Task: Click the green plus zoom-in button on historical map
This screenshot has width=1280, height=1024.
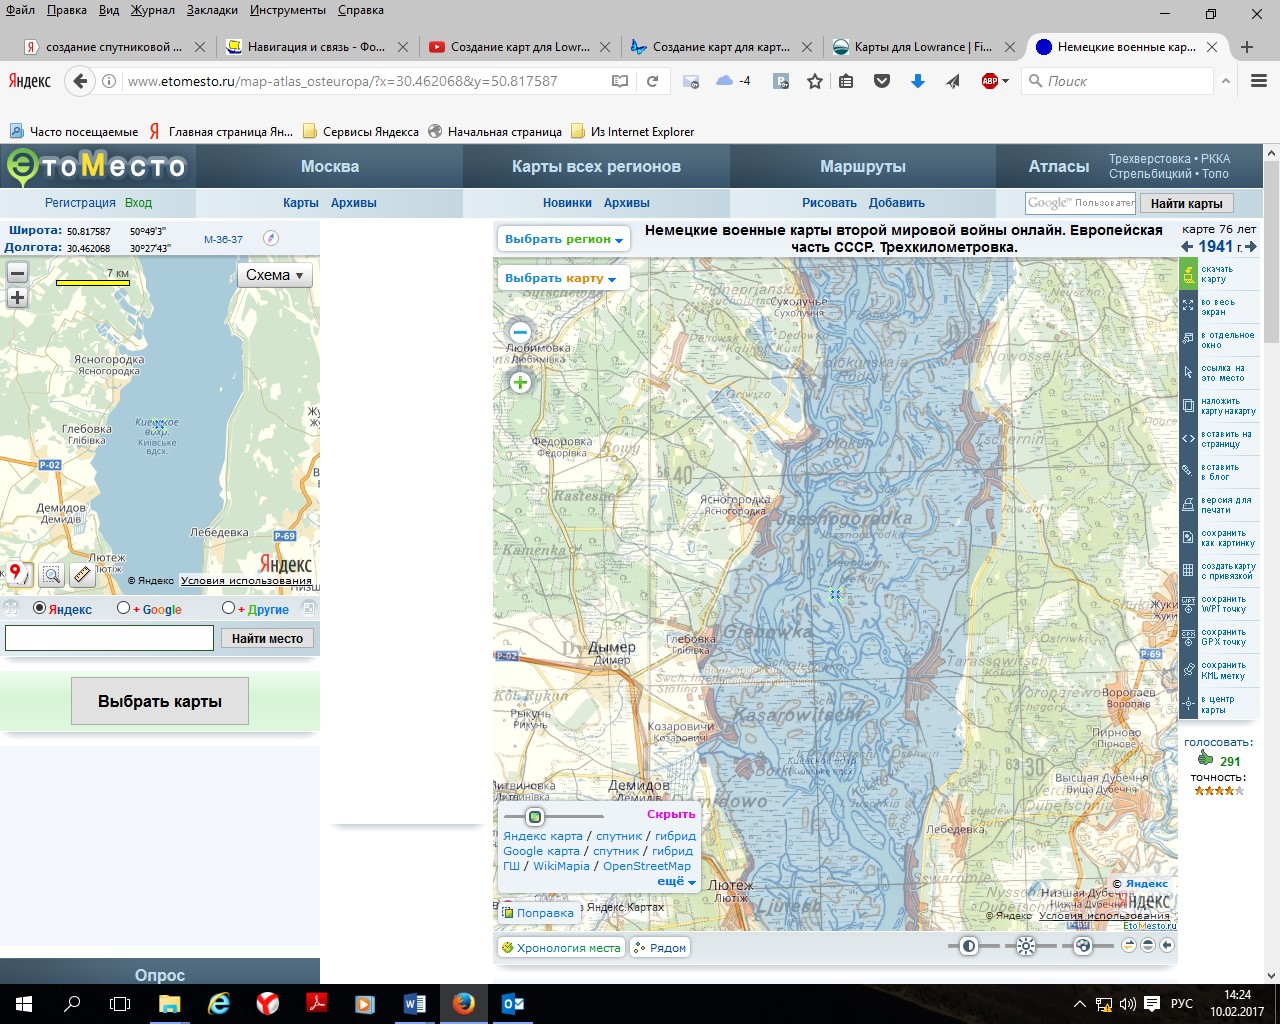Action: point(520,382)
